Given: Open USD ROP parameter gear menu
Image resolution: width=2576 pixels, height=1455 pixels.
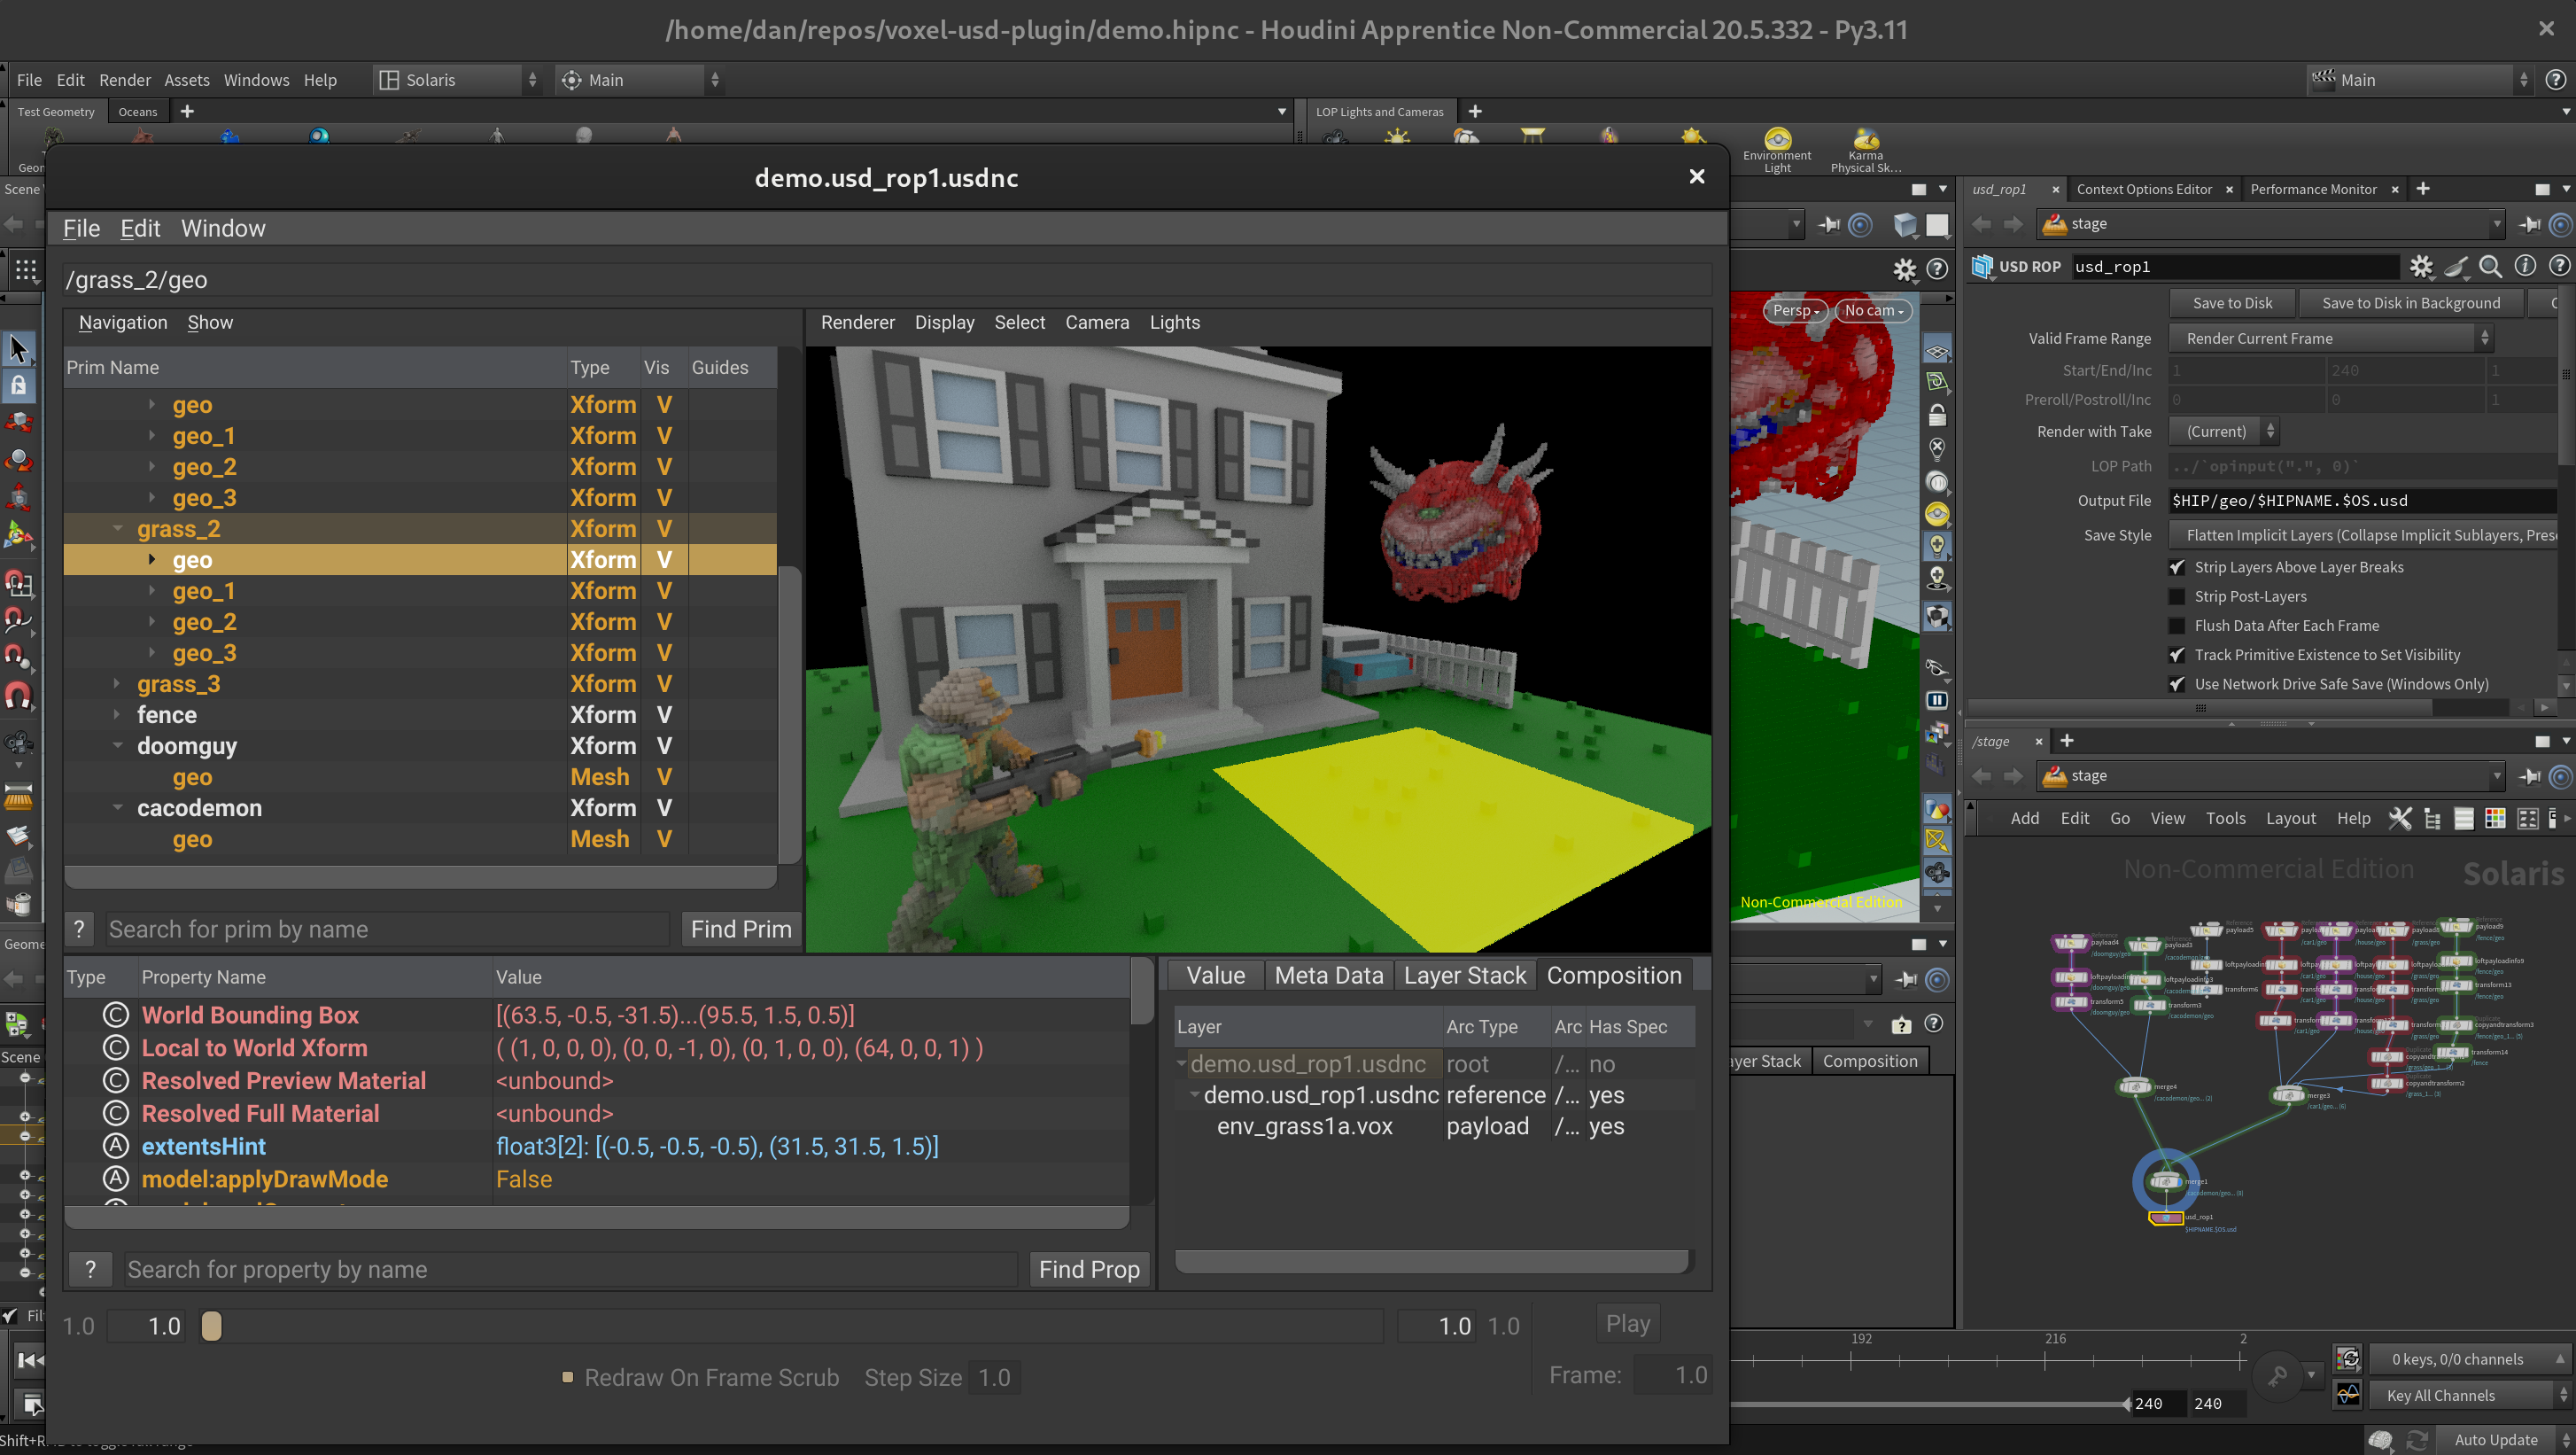Looking at the screenshot, I should pos(2421,266).
